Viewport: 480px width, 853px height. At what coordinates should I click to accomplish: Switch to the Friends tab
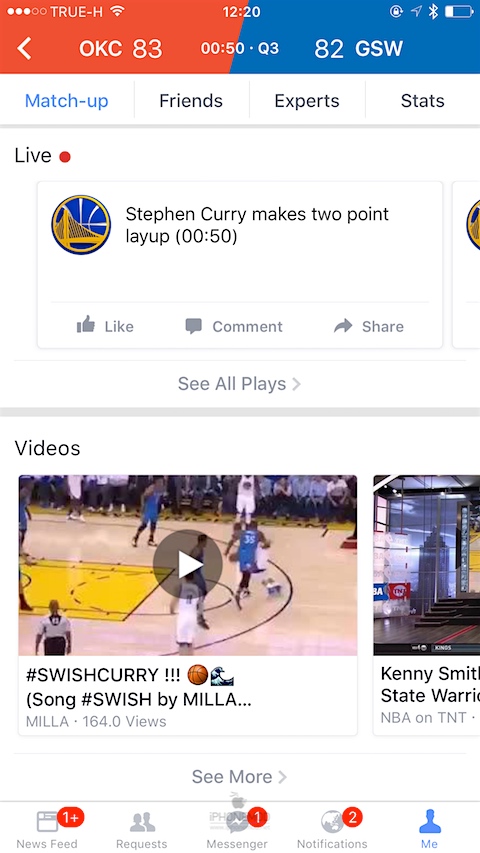[191, 101]
